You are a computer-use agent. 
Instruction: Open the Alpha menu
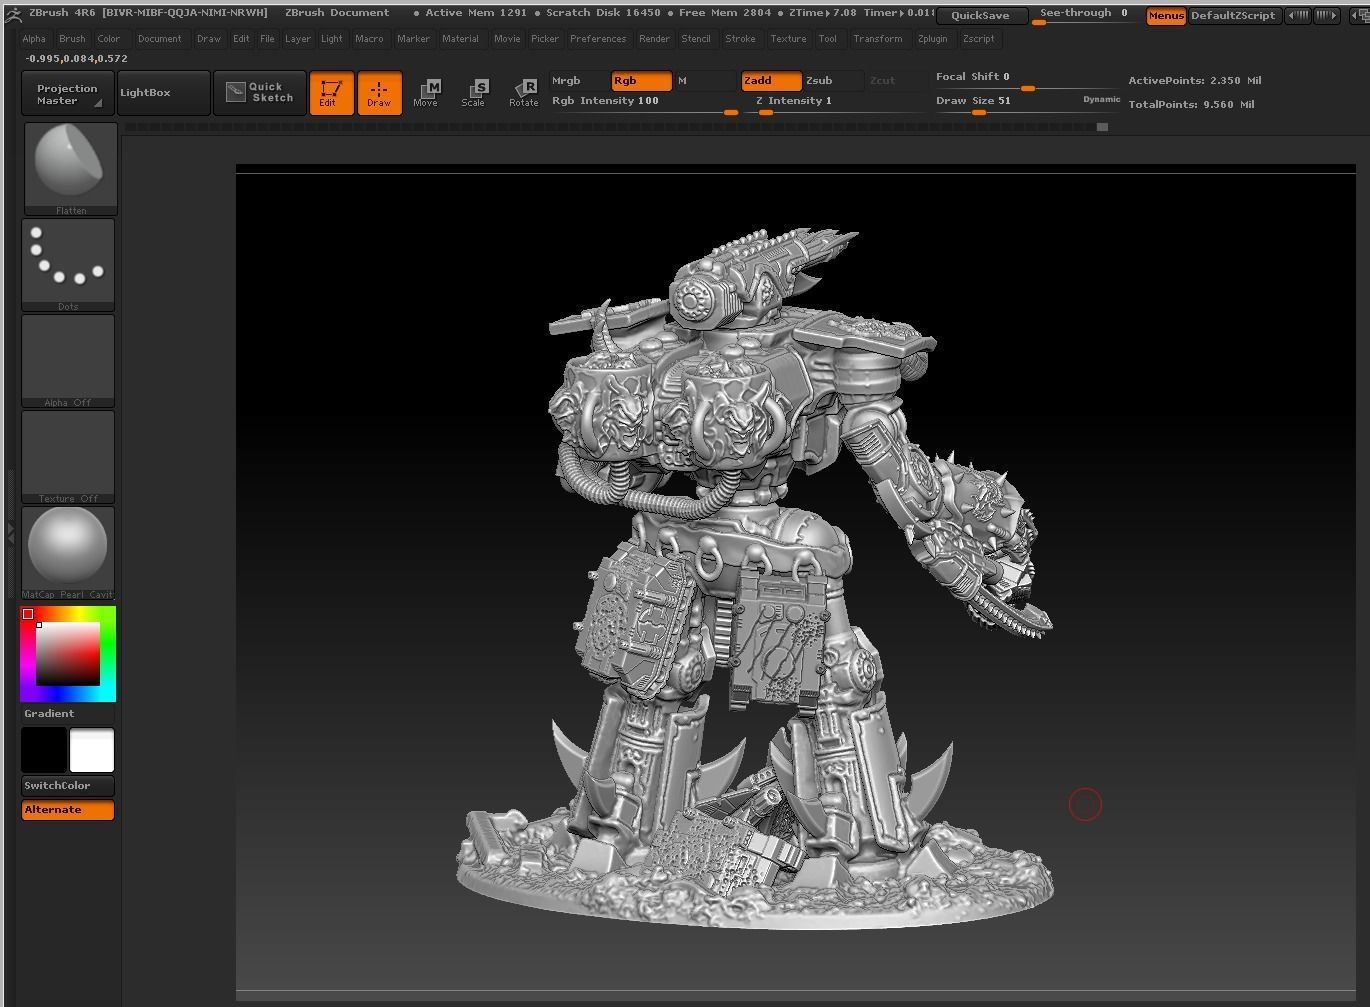tap(34, 39)
